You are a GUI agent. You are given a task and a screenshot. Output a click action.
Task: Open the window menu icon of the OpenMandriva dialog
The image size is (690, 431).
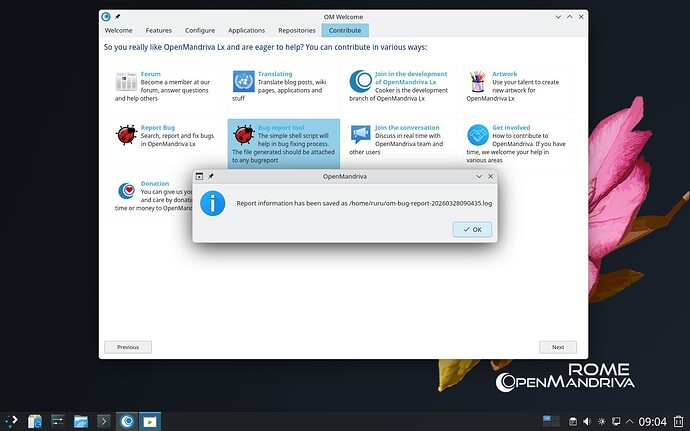(199, 176)
